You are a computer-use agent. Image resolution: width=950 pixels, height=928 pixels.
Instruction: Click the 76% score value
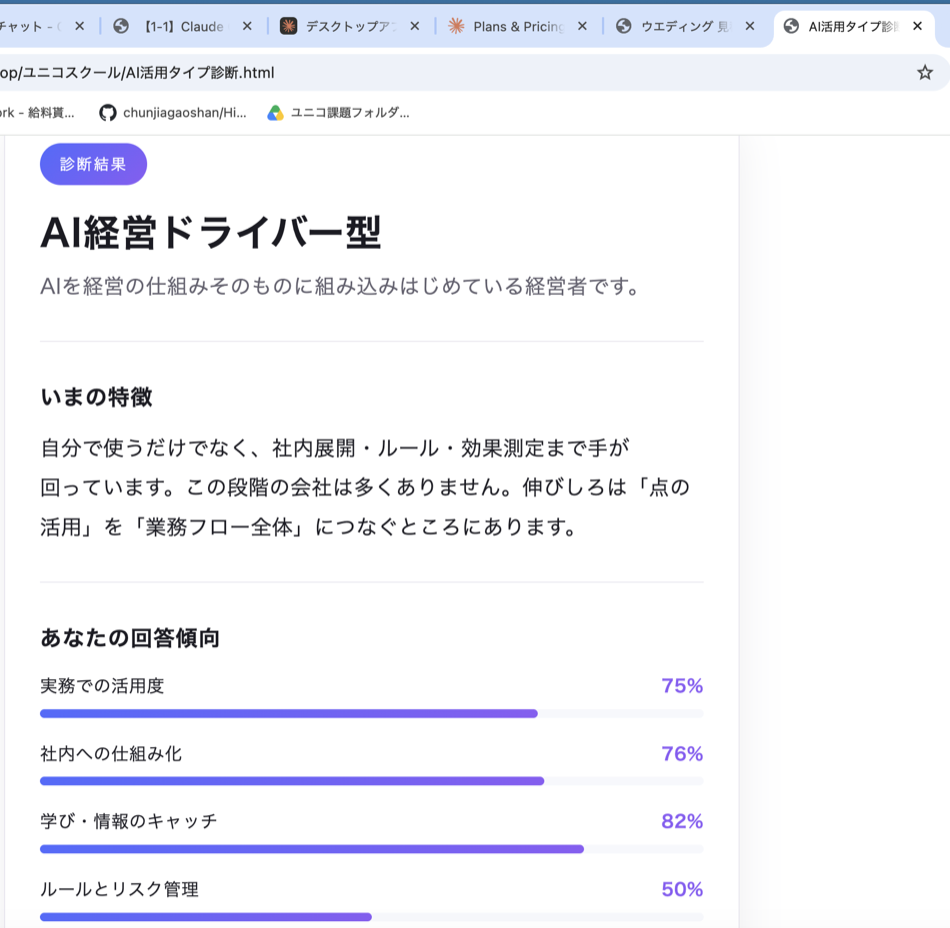coord(682,754)
